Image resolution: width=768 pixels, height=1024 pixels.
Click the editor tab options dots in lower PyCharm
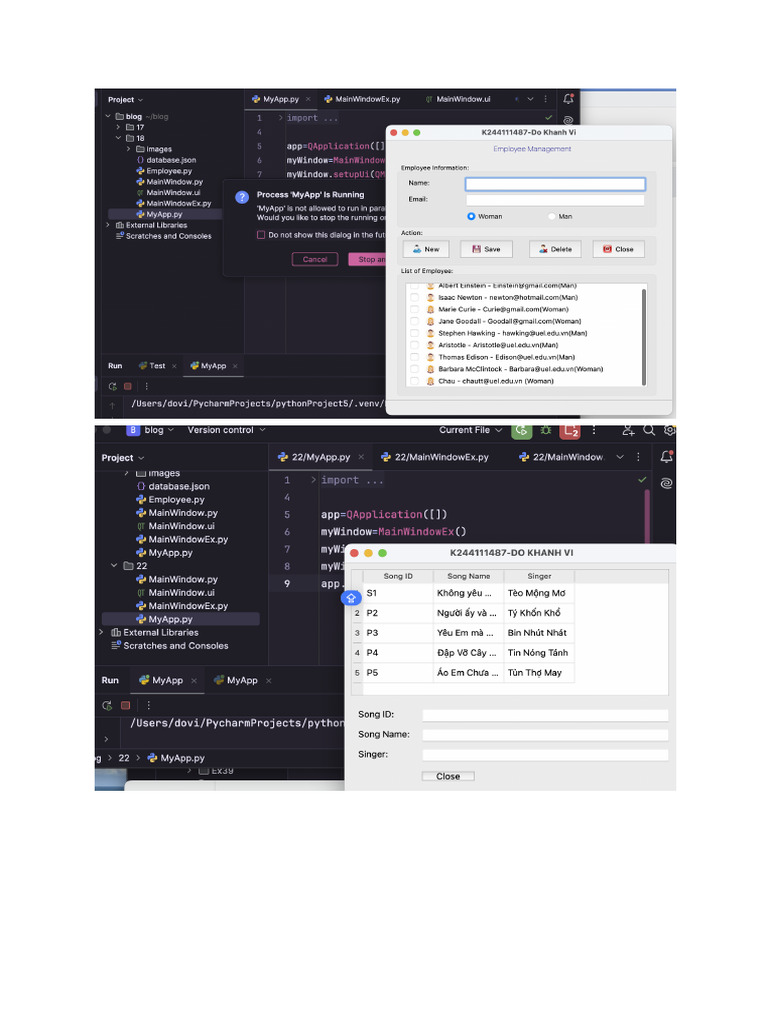click(638, 456)
